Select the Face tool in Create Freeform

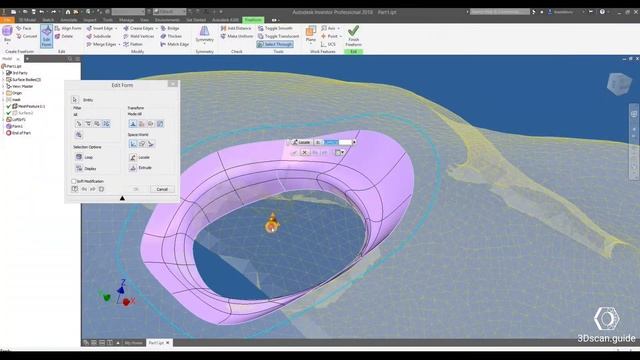[x=24, y=28]
